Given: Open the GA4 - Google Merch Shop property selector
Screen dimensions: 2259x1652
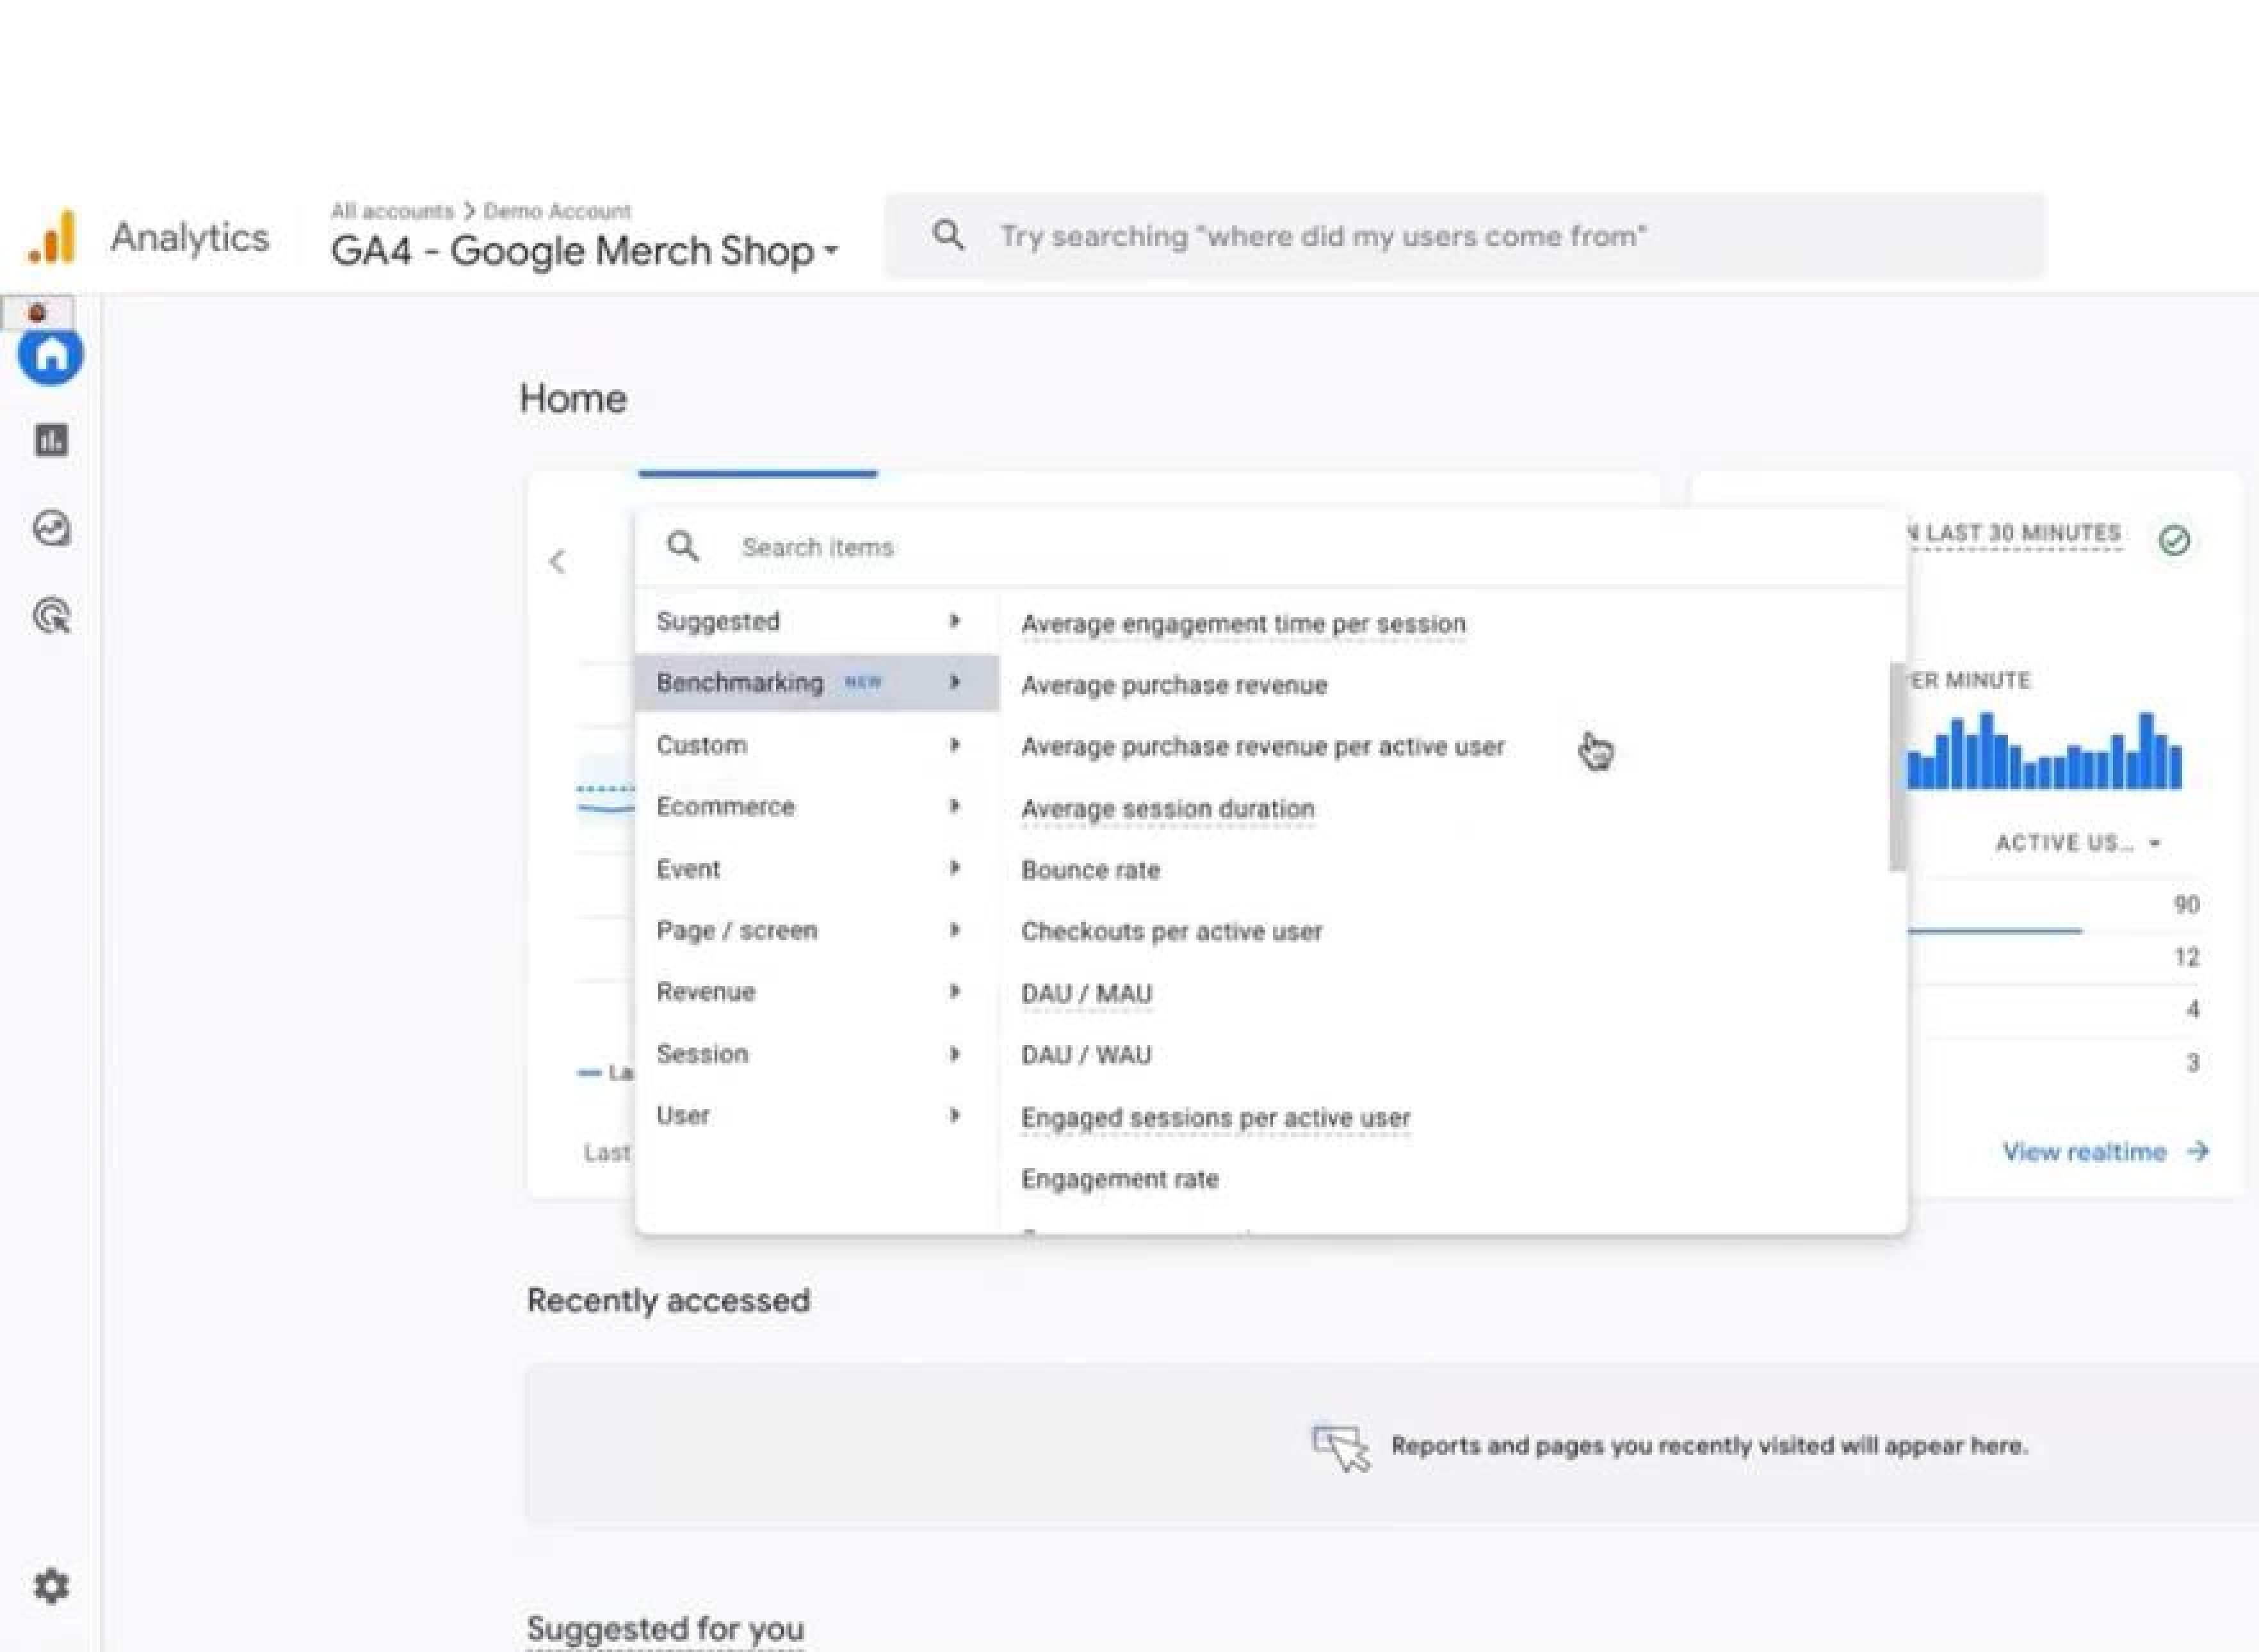Looking at the screenshot, I should coord(585,250).
